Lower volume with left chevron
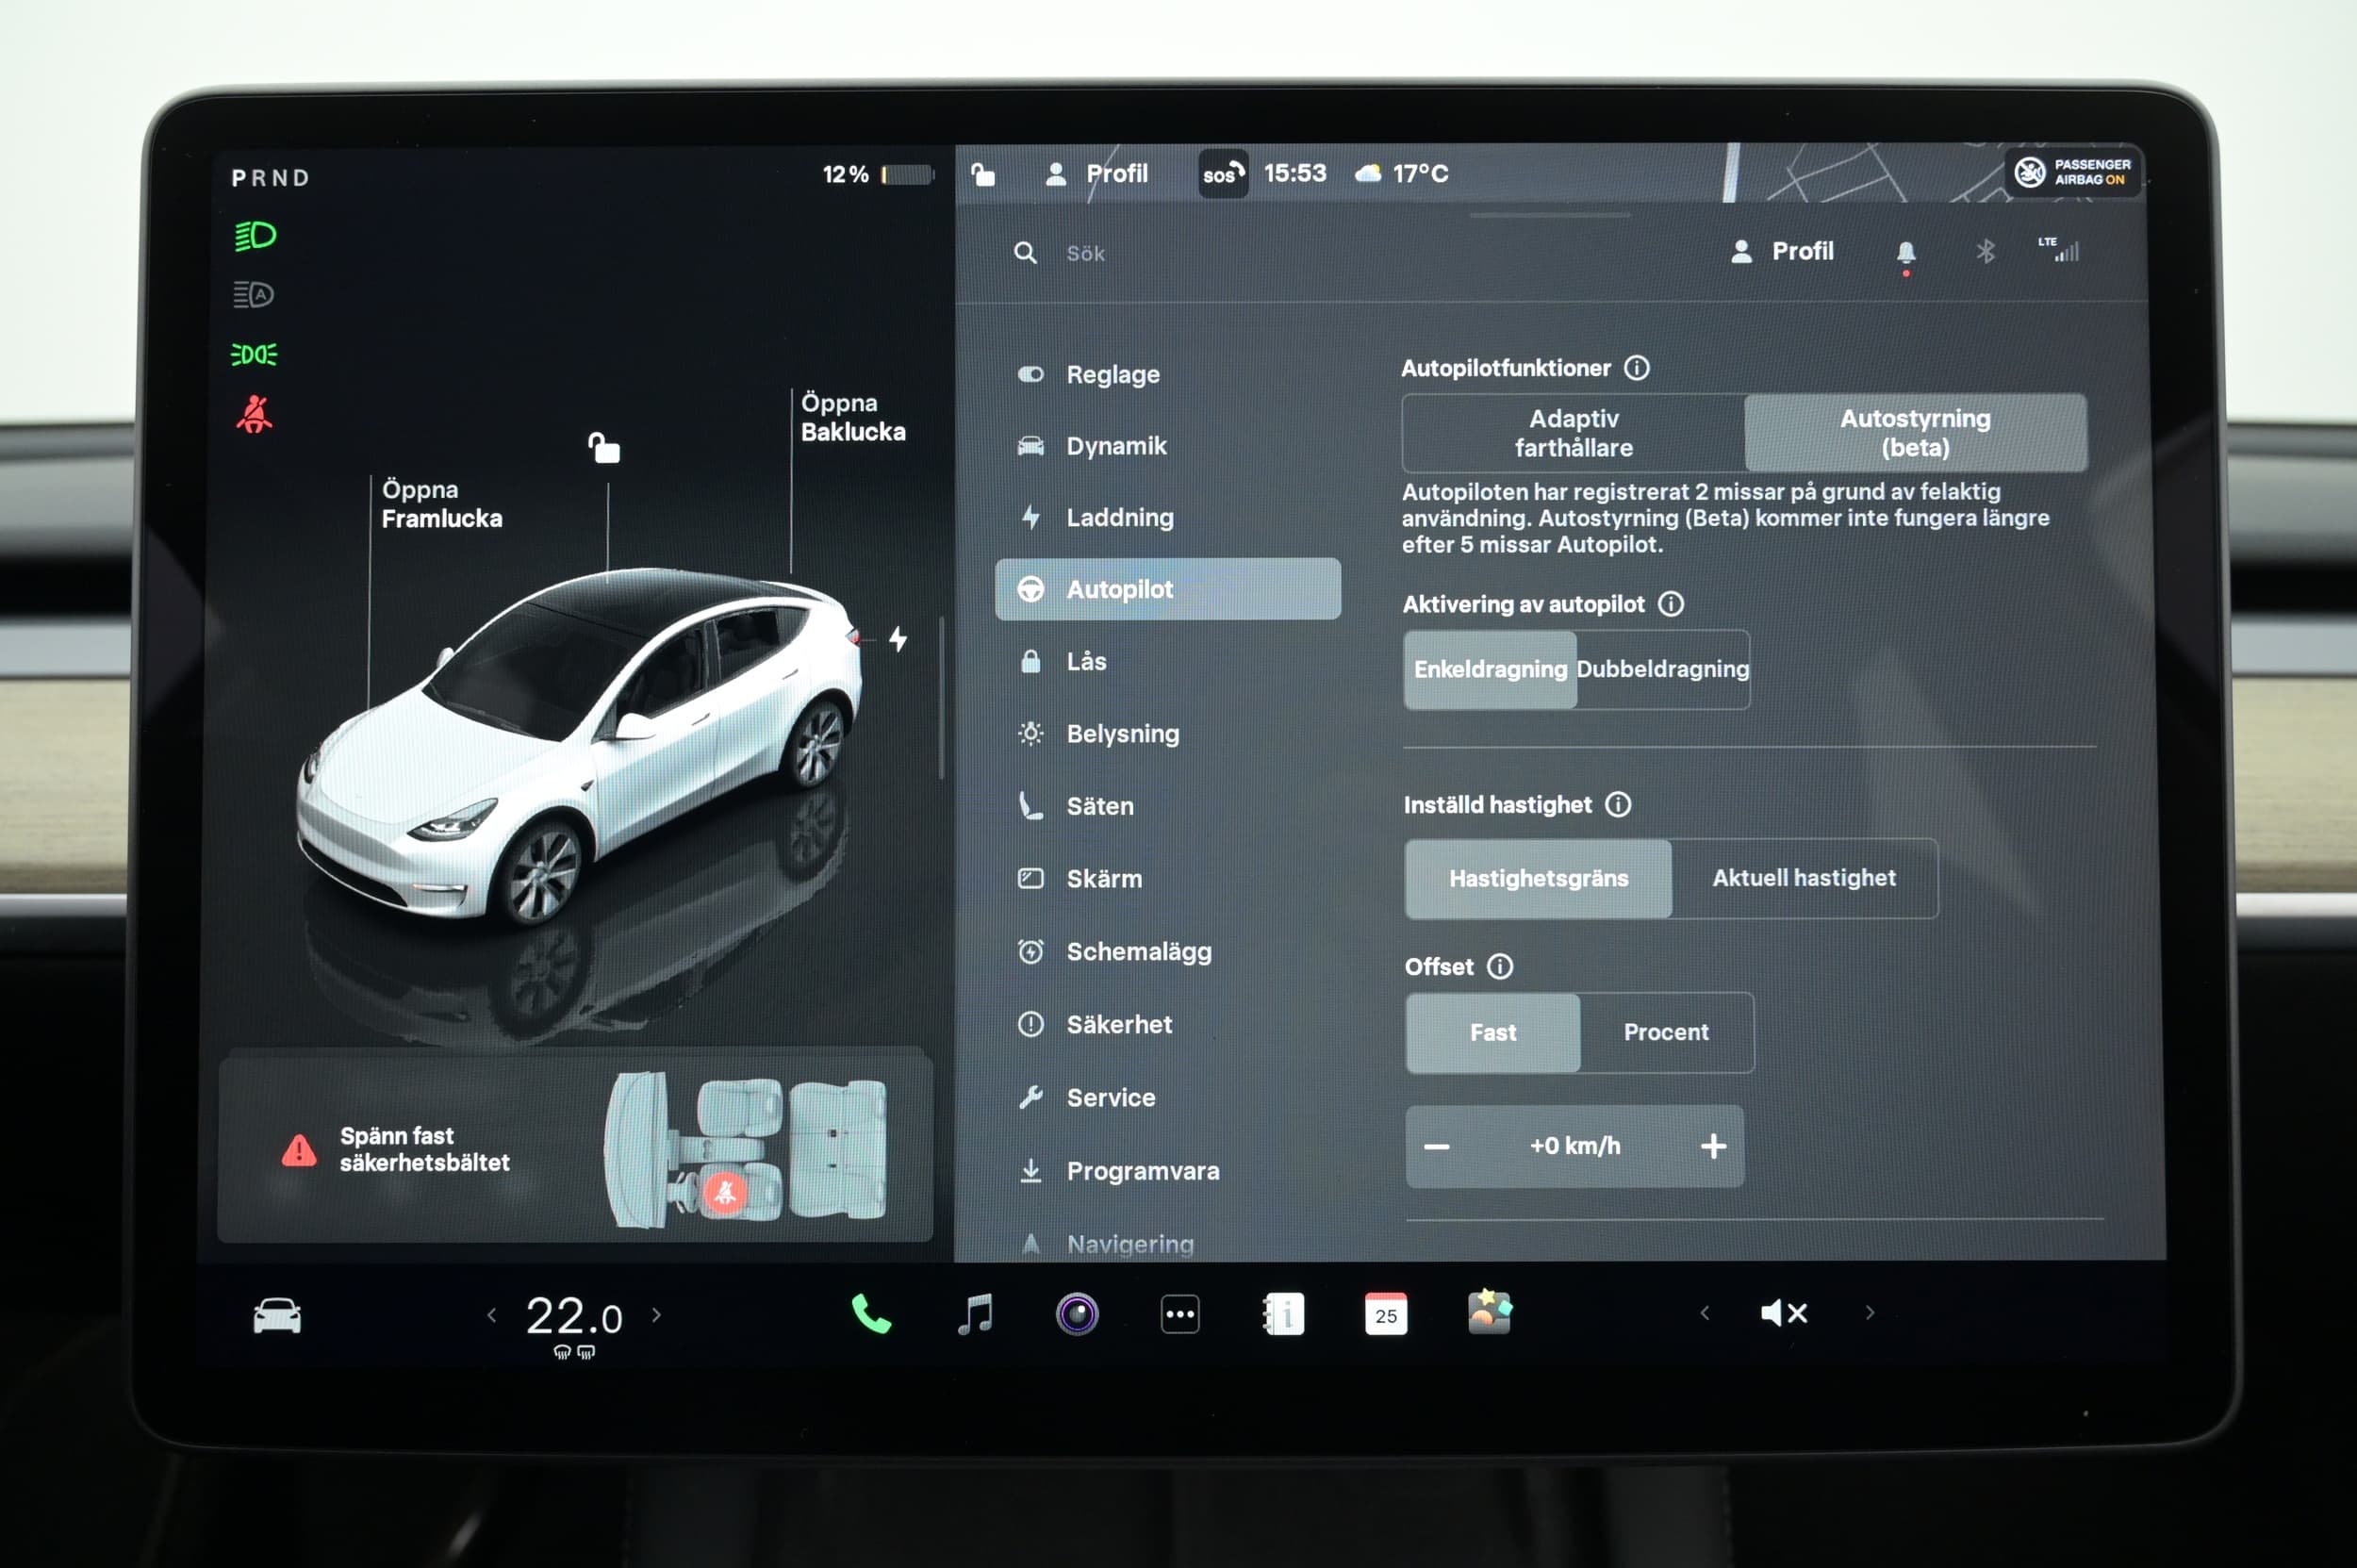Screen dimensions: 2357x1568 tap(1704, 1313)
